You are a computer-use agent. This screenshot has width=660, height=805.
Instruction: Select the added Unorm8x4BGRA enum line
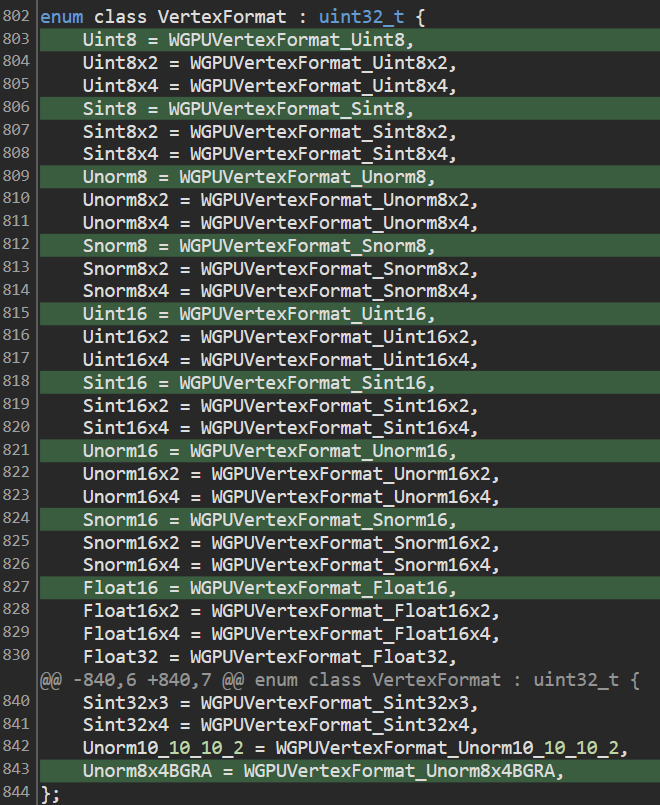click(x=350, y=771)
